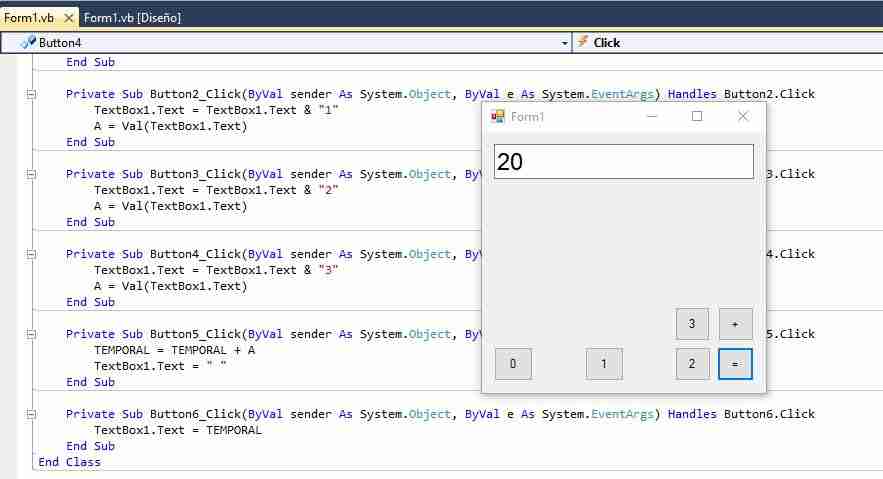Click the Button3_Click method name

tap(196, 174)
